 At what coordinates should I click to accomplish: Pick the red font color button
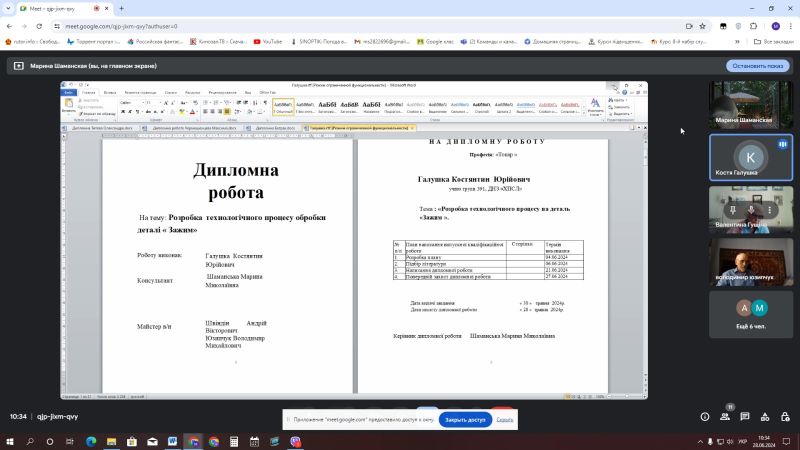(192, 111)
